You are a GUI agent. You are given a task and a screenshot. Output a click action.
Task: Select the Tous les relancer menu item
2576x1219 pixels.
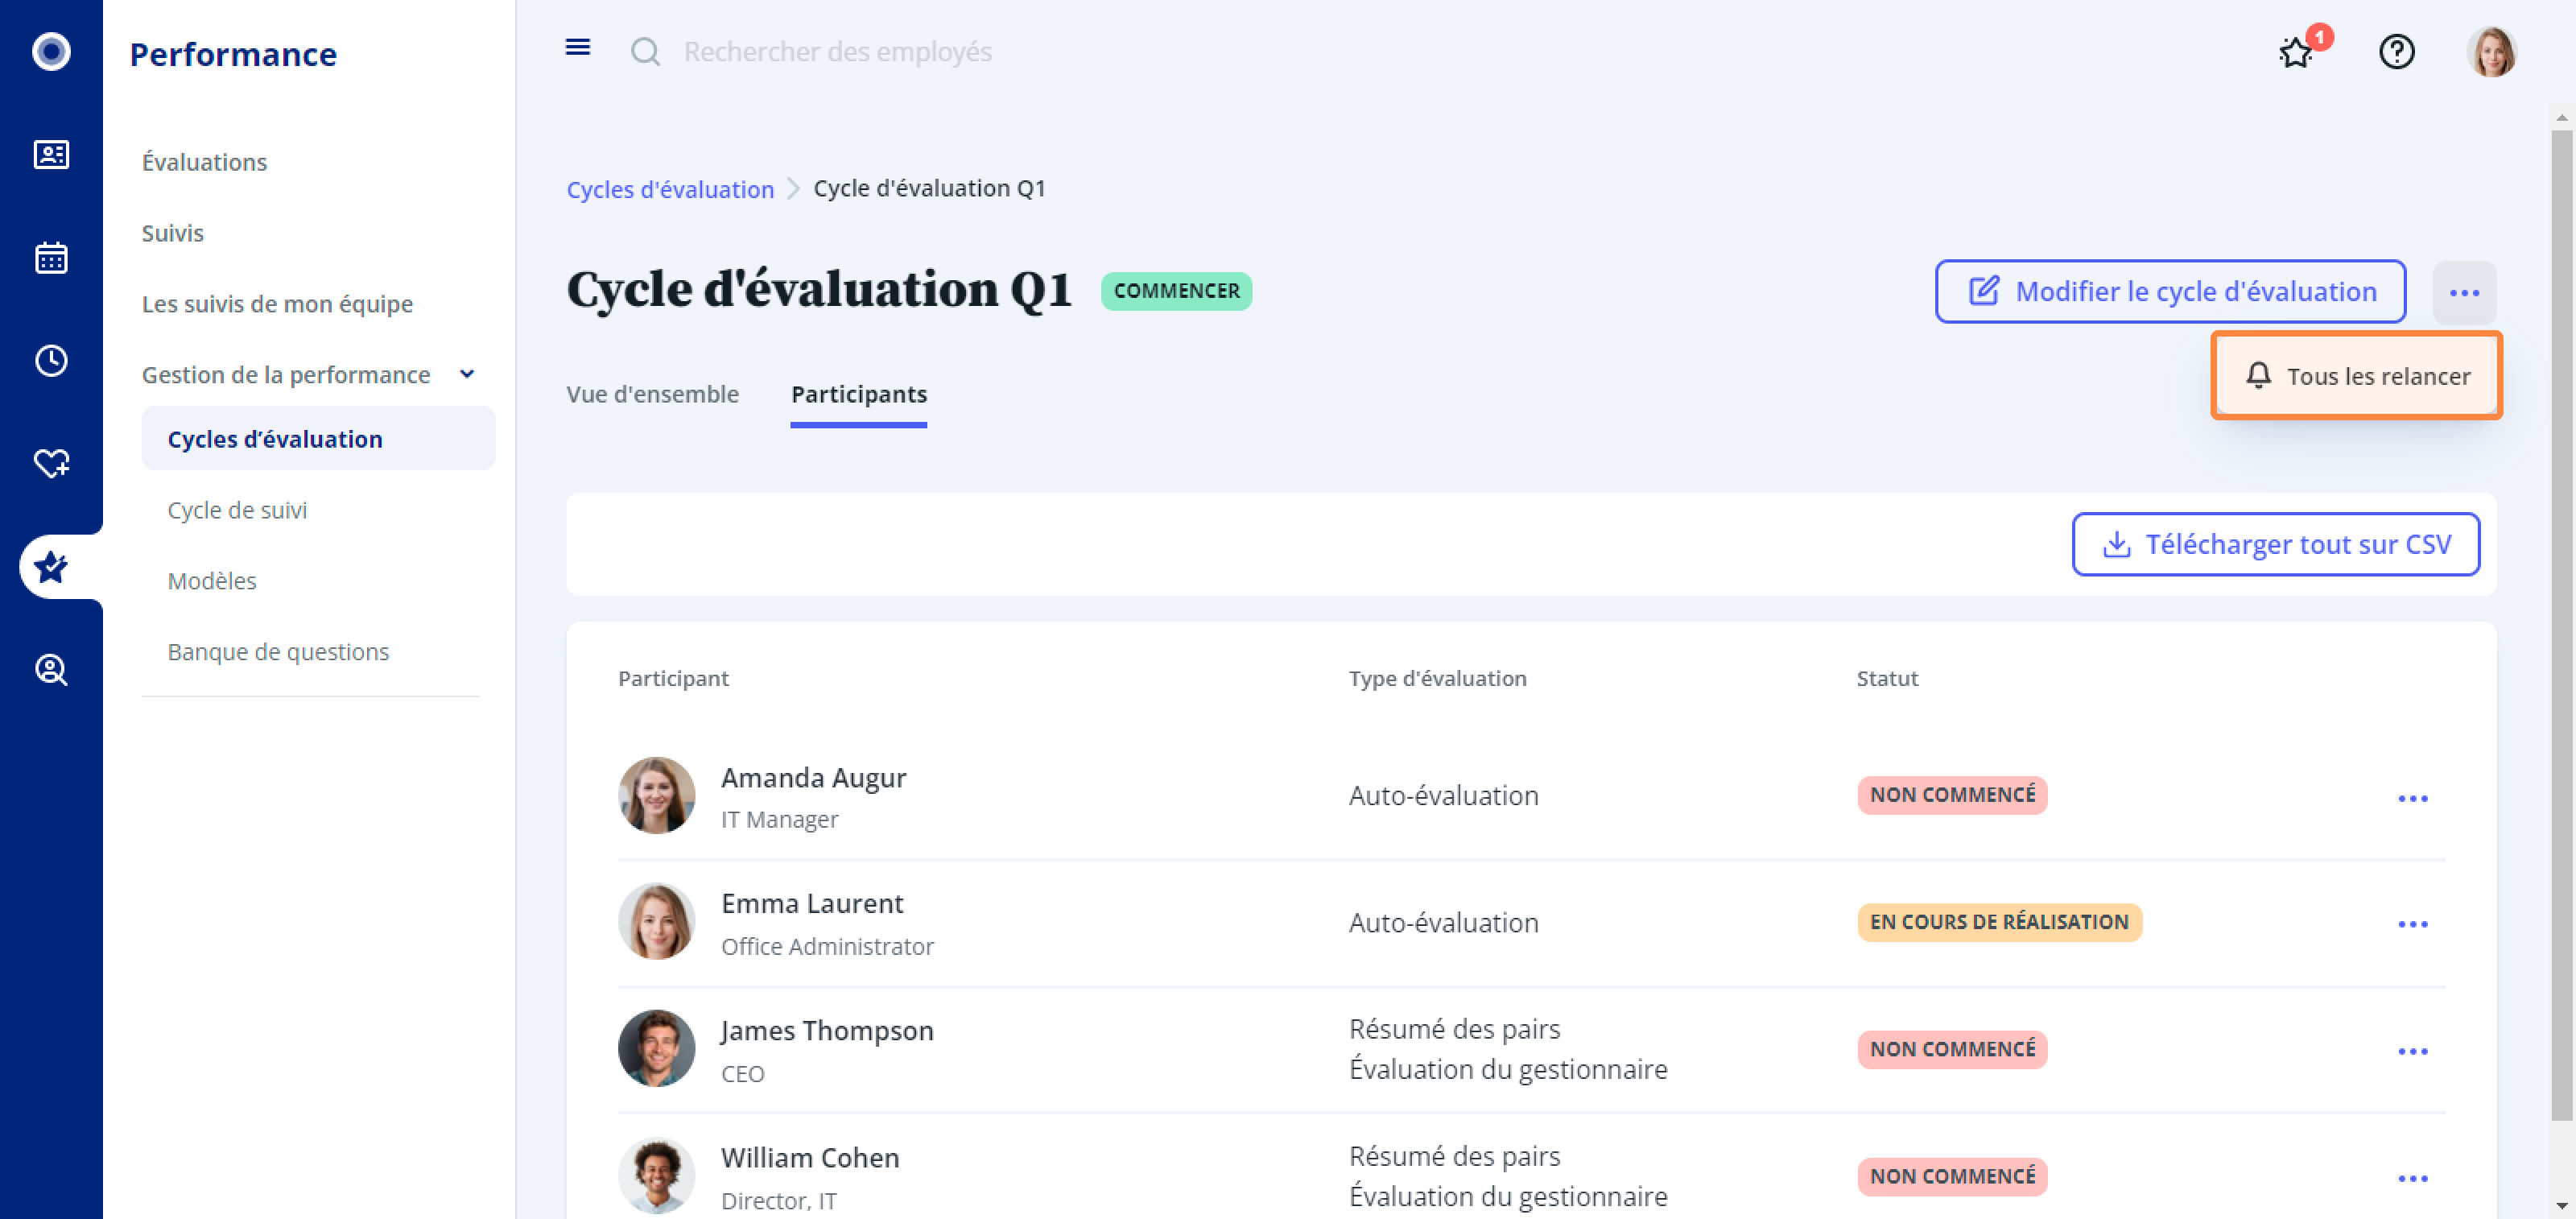(2356, 376)
